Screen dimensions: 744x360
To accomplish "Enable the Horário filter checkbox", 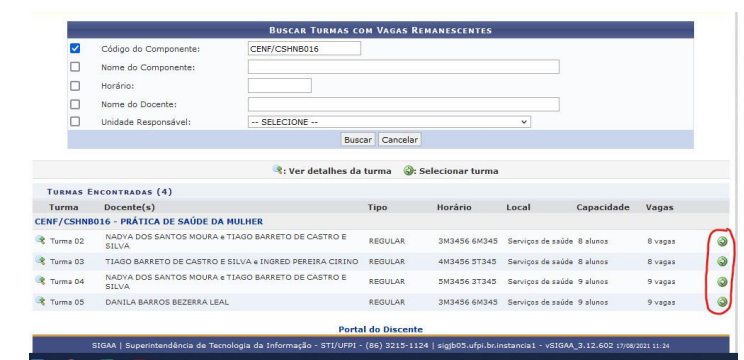I will click(x=75, y=86).
